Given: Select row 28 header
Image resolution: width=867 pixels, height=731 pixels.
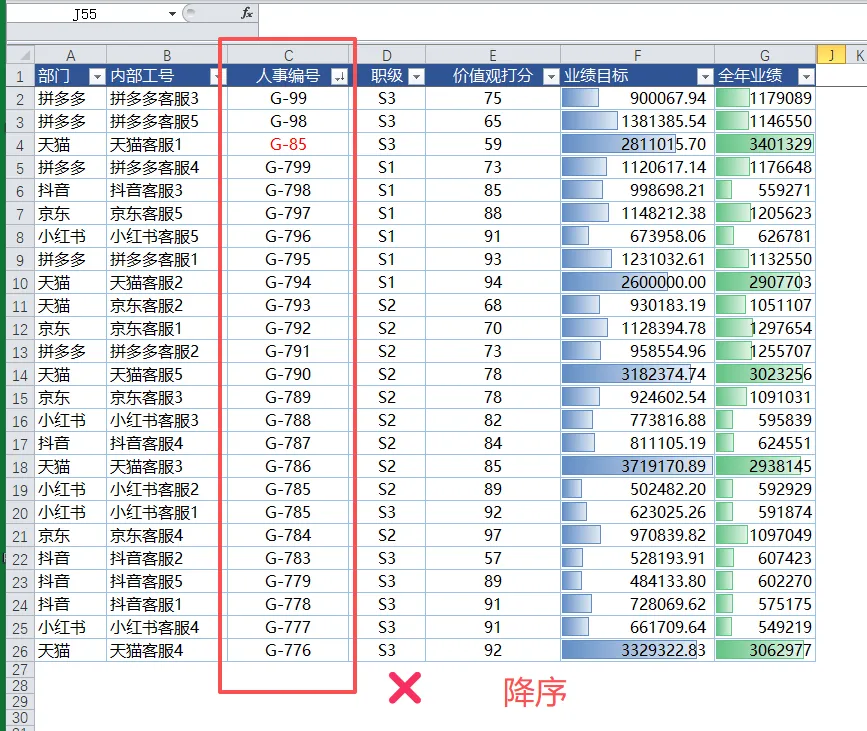Looking at the screenshot, I should (x=20, y=686).
